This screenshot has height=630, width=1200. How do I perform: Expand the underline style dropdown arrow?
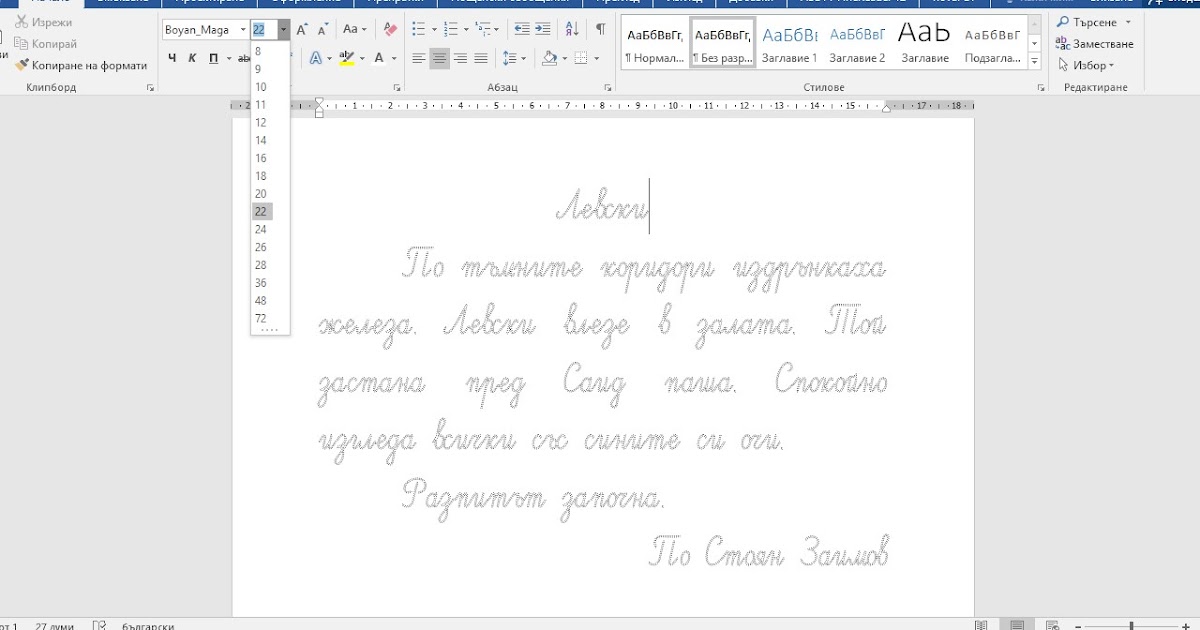(229, 59)
